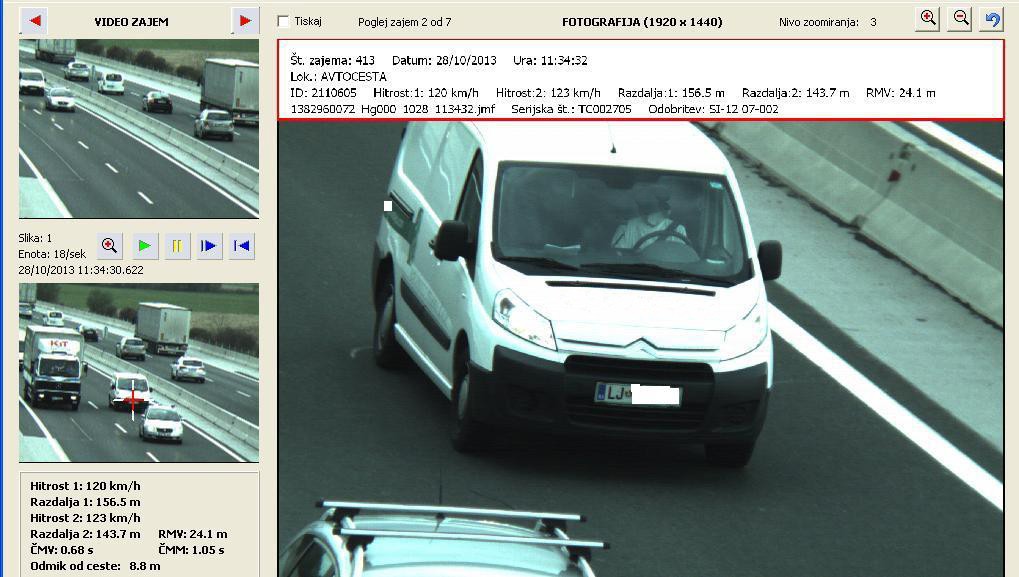Select the upper video frame thumbnail
Screen dimensions: 1019x577
[139, 129]
